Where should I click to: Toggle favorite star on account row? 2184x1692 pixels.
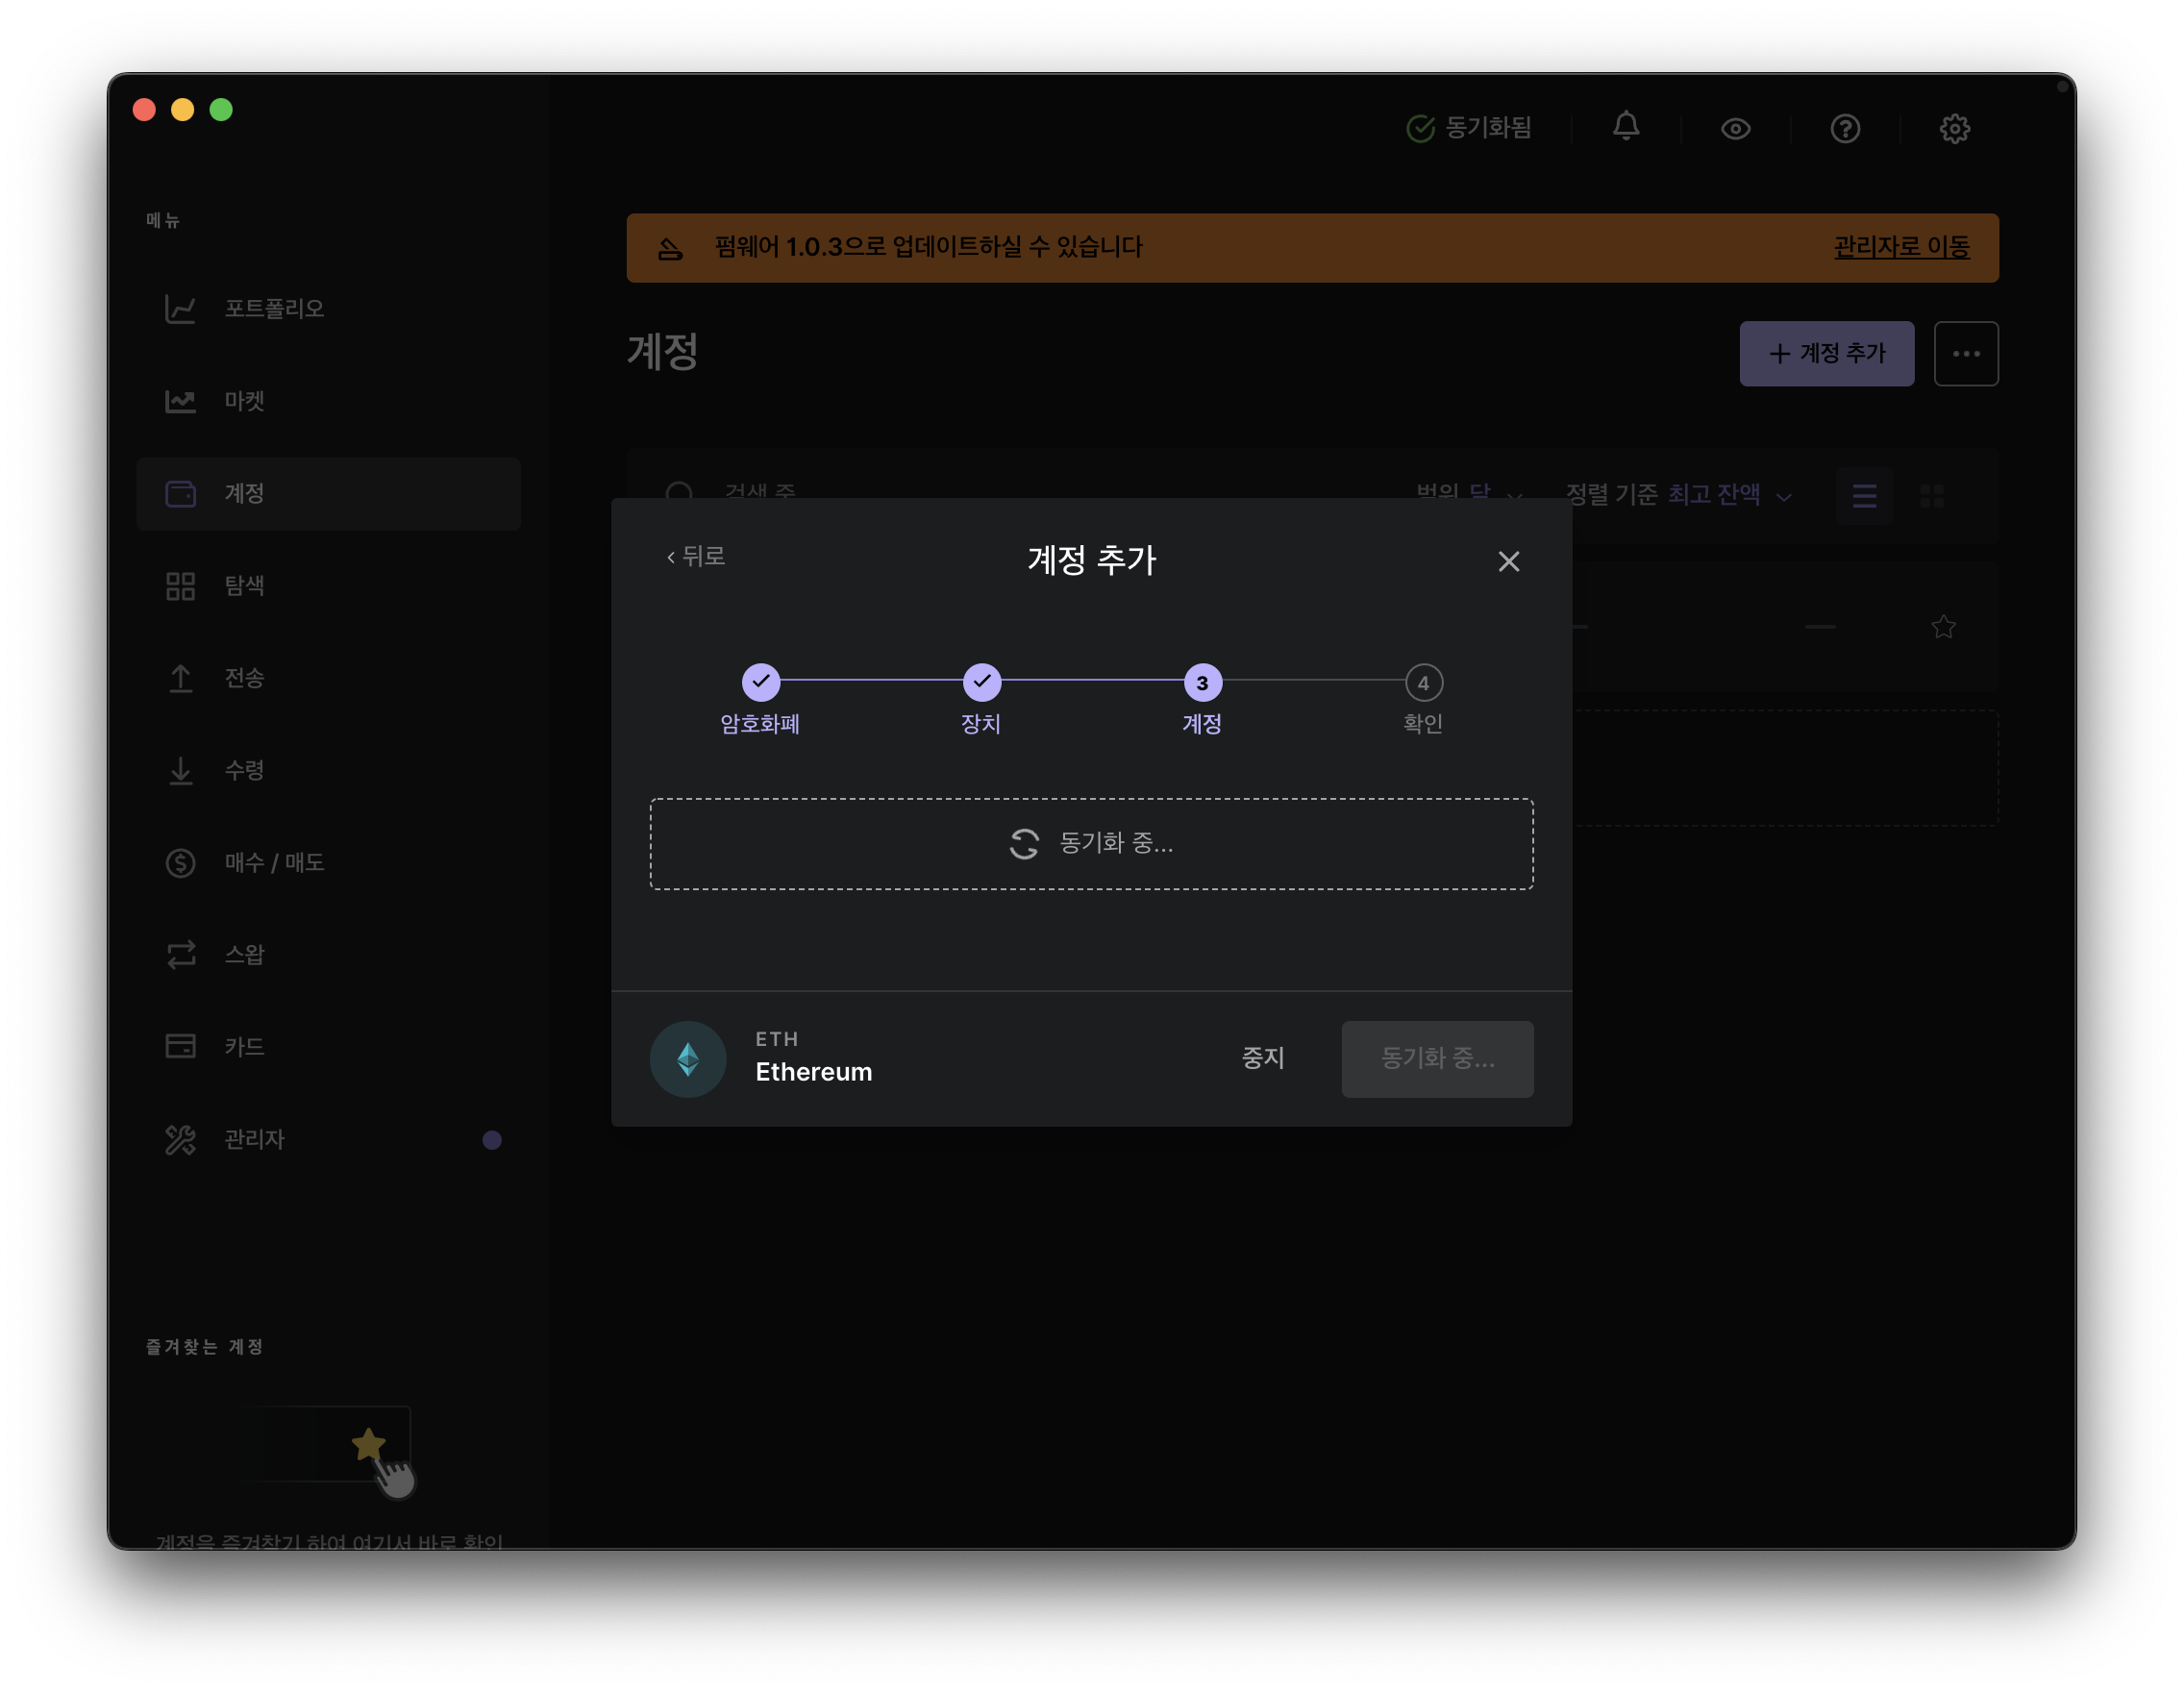tap(1942, 627)
